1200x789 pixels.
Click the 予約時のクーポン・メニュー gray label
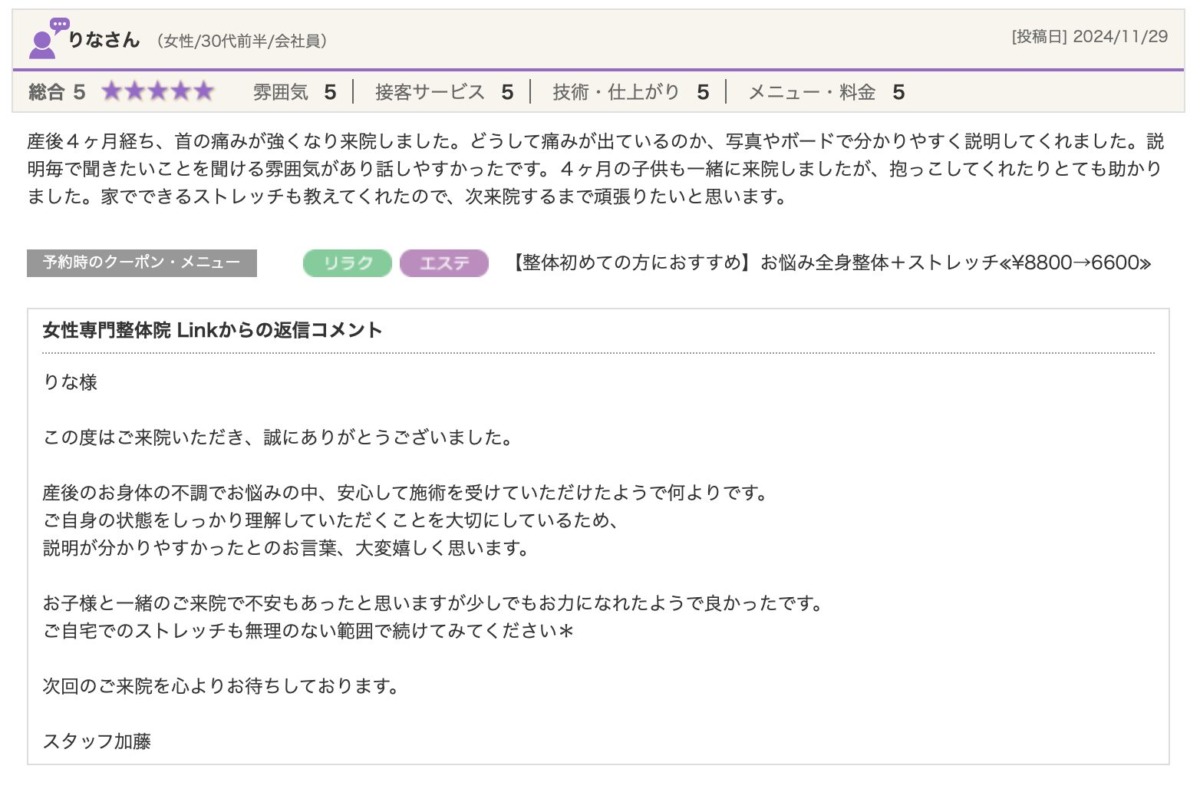coord(141,263)
